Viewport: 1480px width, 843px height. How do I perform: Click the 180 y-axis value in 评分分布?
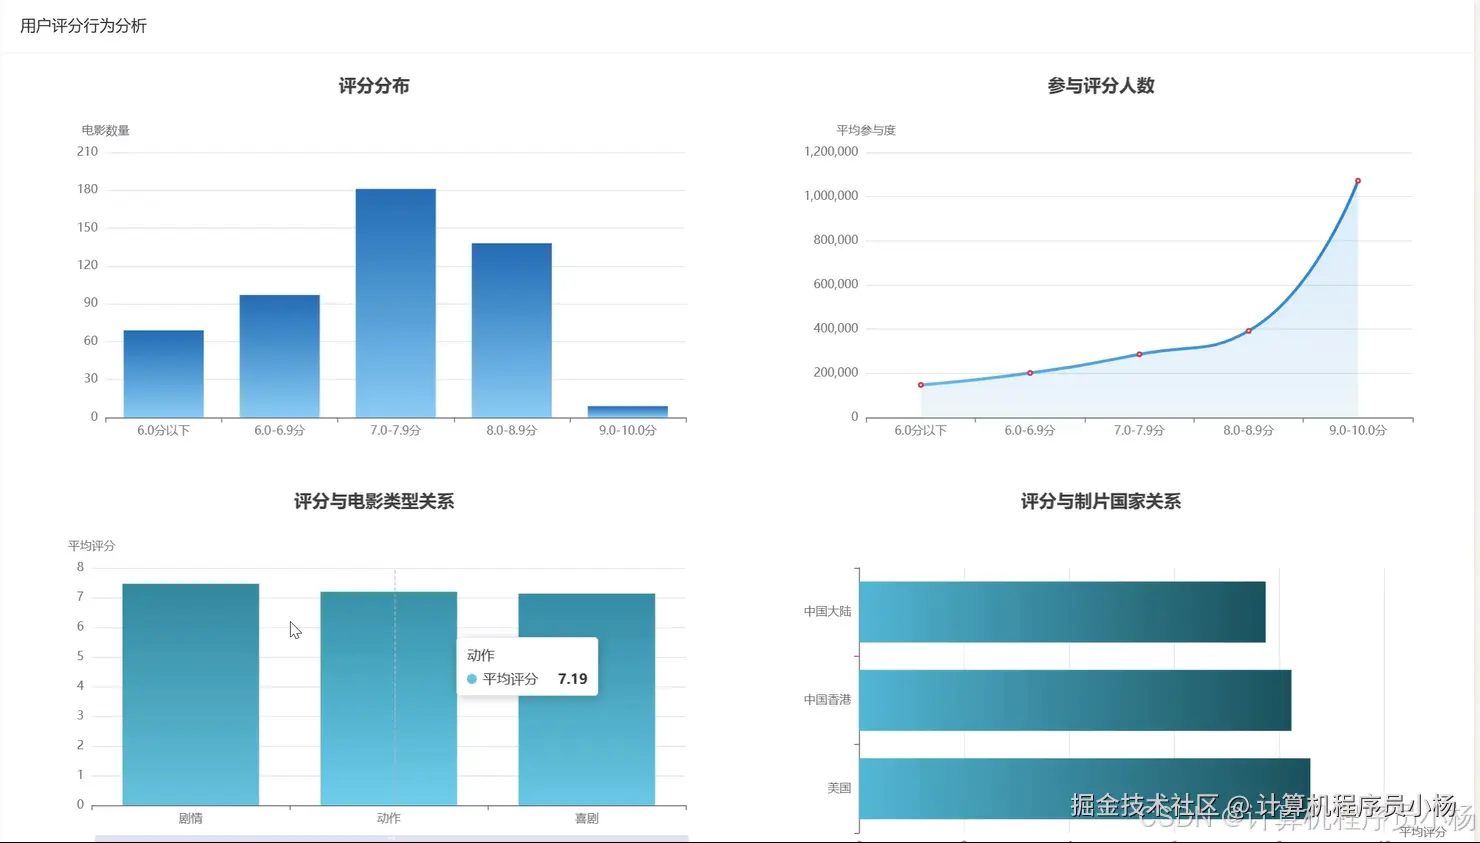[x=88, y=189]
